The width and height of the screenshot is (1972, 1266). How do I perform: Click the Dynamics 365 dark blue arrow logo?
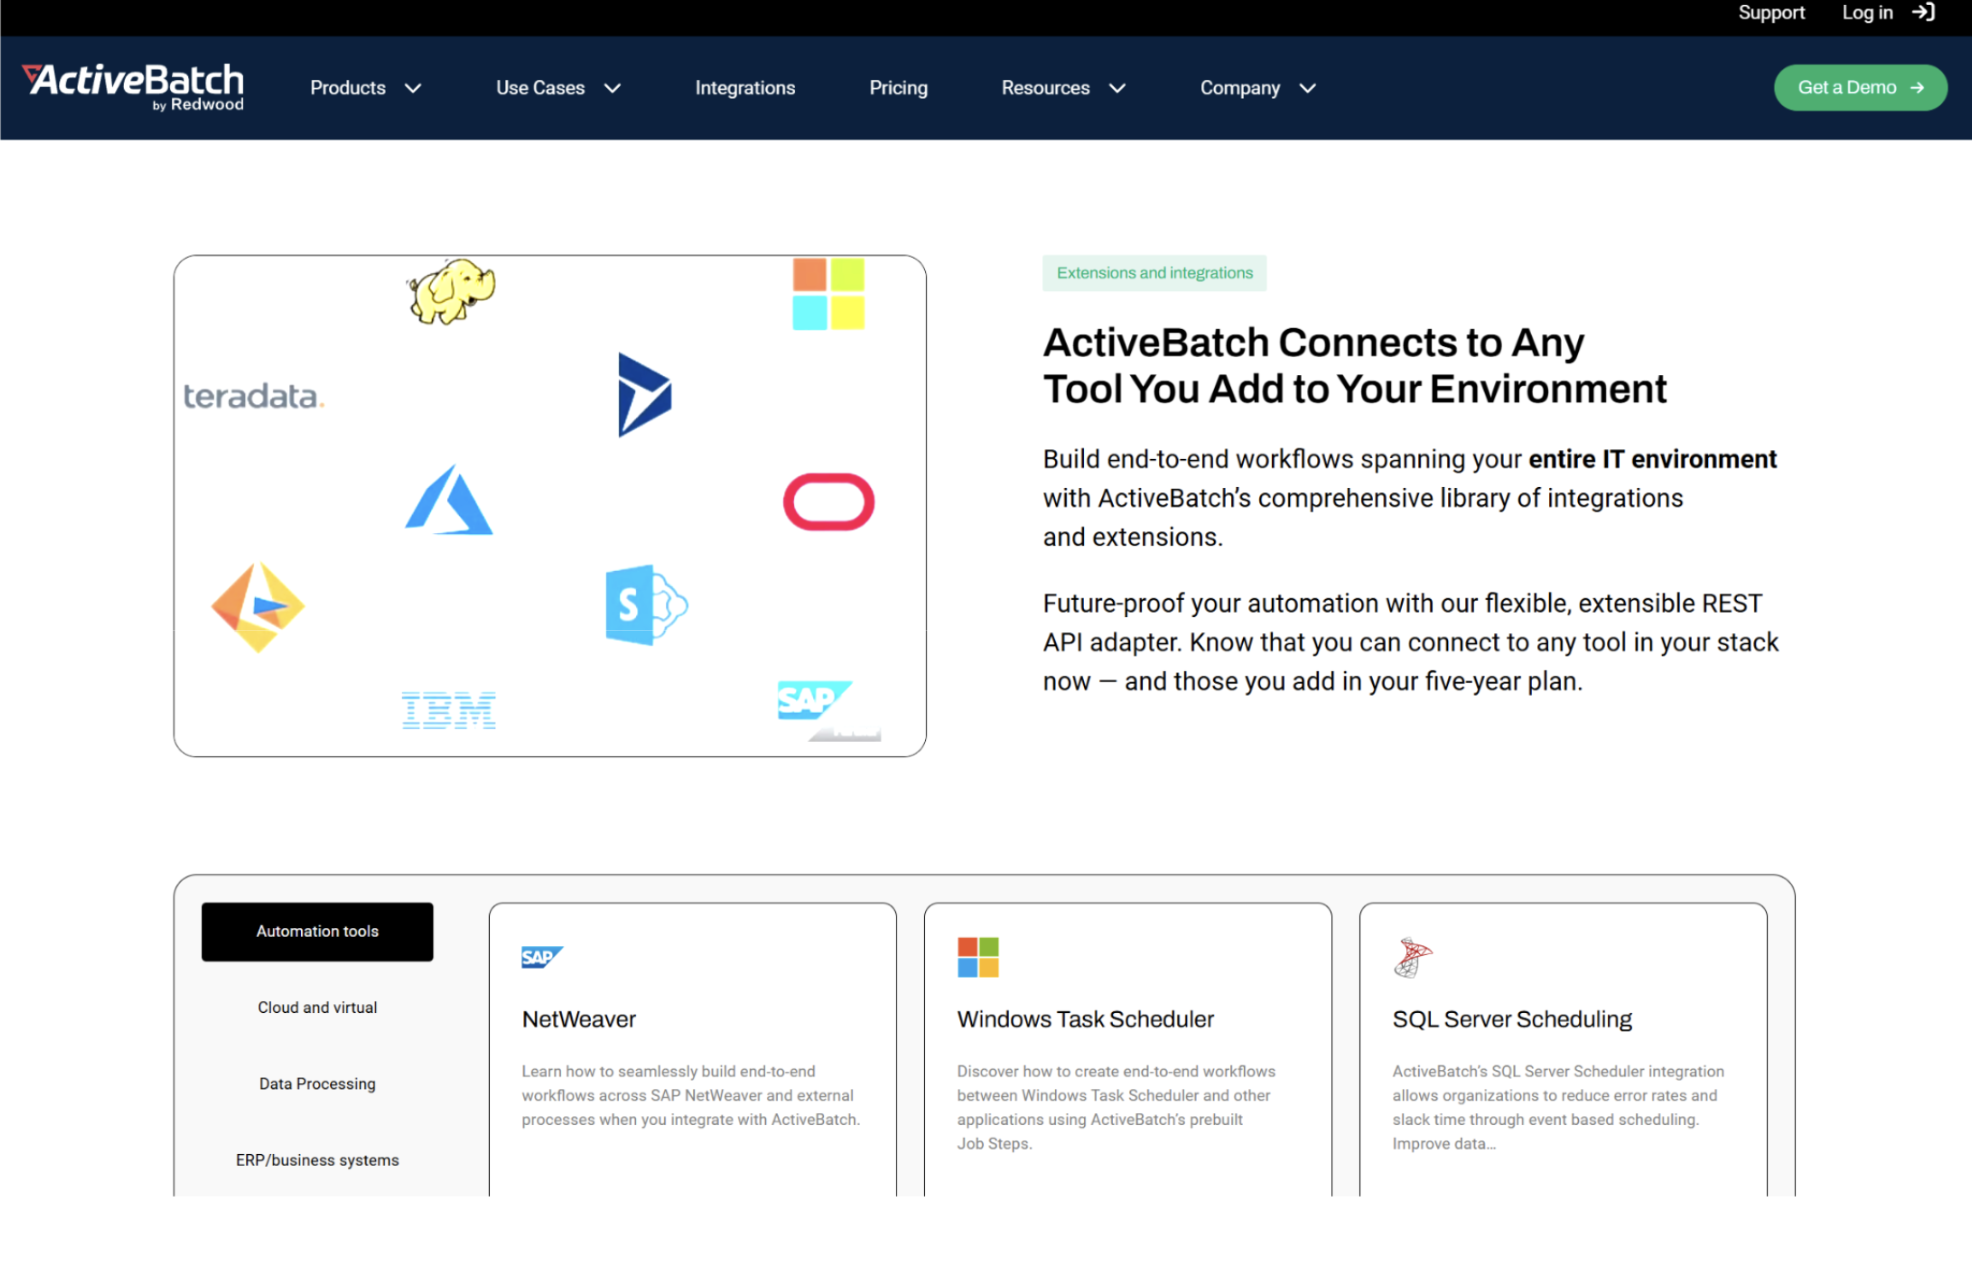645,394
